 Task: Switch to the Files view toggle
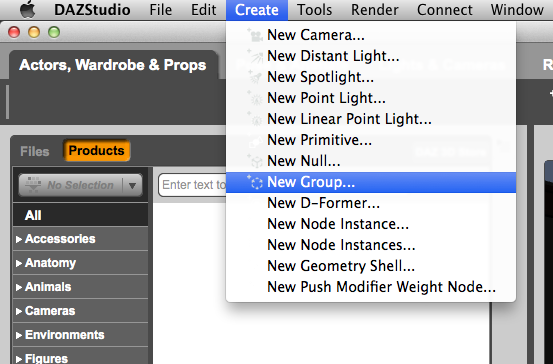tap(35, 151)
